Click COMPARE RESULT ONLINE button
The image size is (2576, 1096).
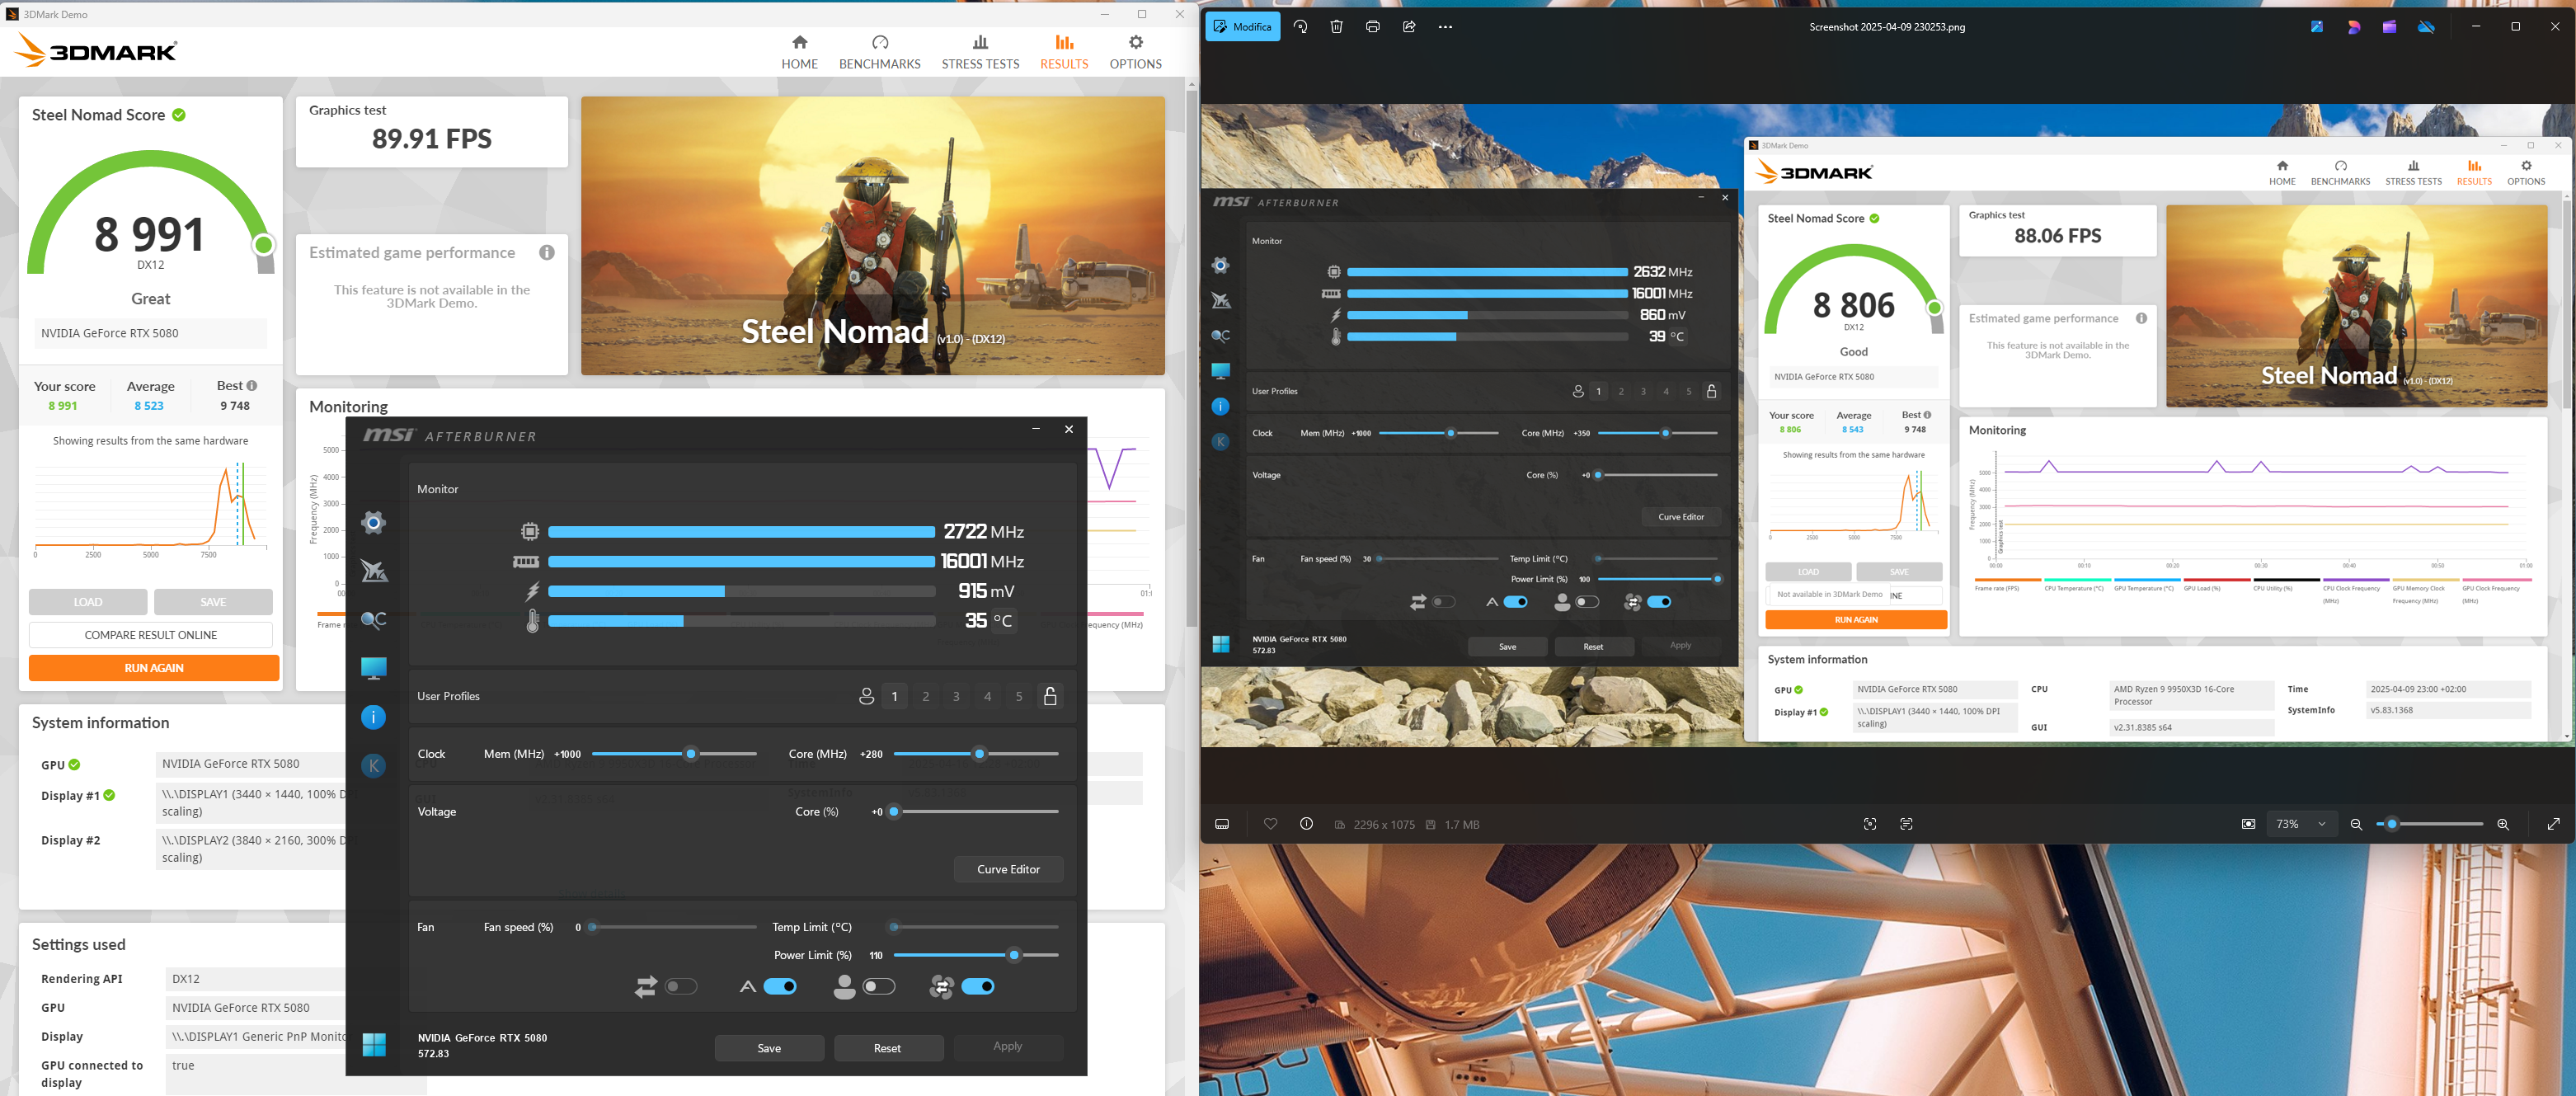click(151, 635)
